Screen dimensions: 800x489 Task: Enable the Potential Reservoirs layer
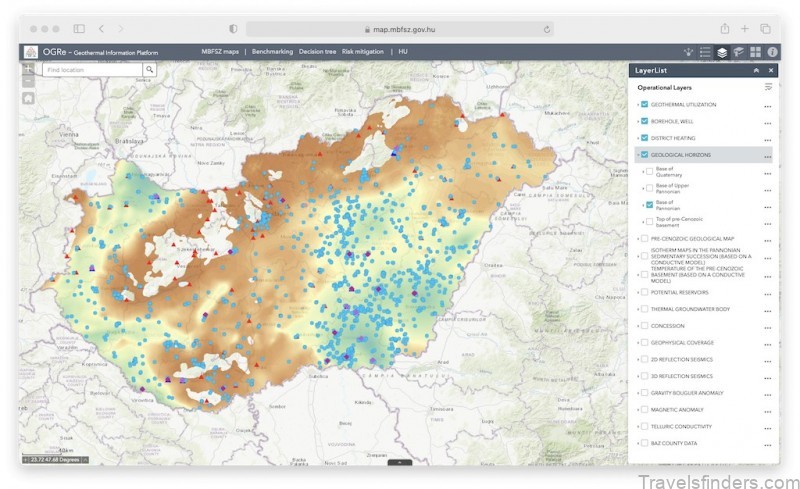[x=644, y=292]
